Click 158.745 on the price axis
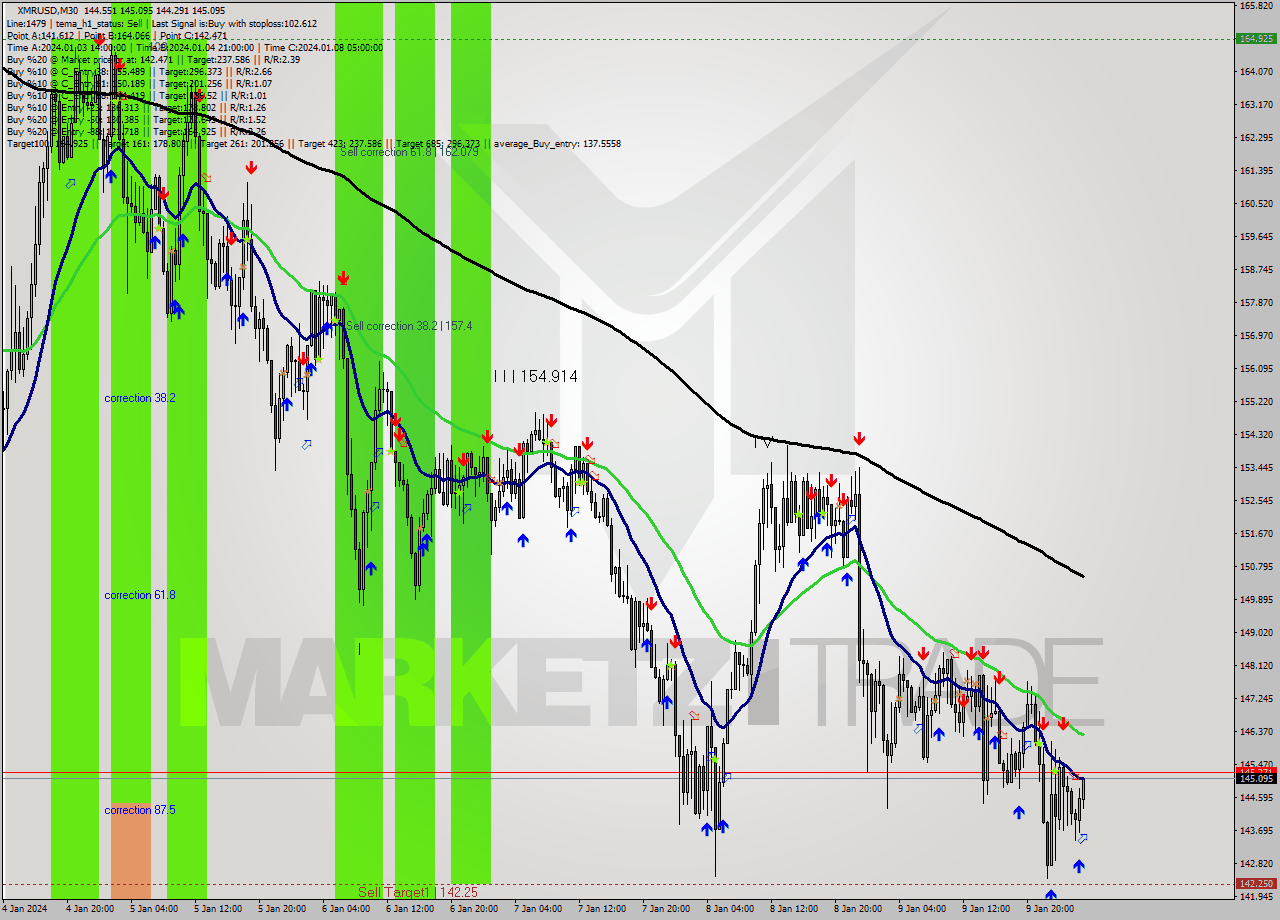 [1255, 270]
